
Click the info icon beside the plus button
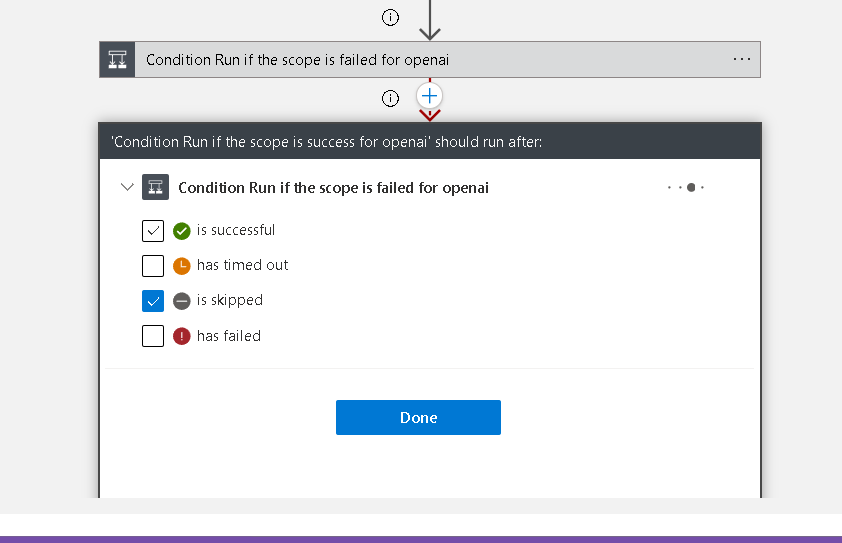tap(390, 98)
